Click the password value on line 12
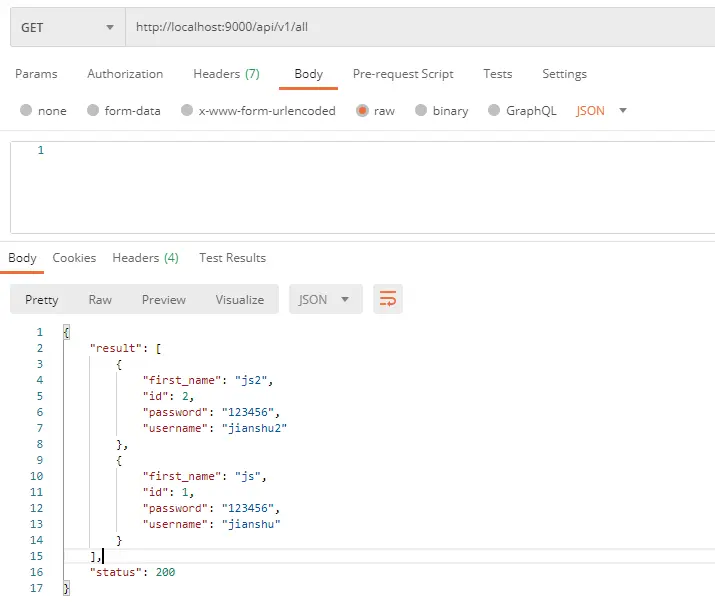The height and width of the screenshot is (605, 715). [x=248, y=508]
